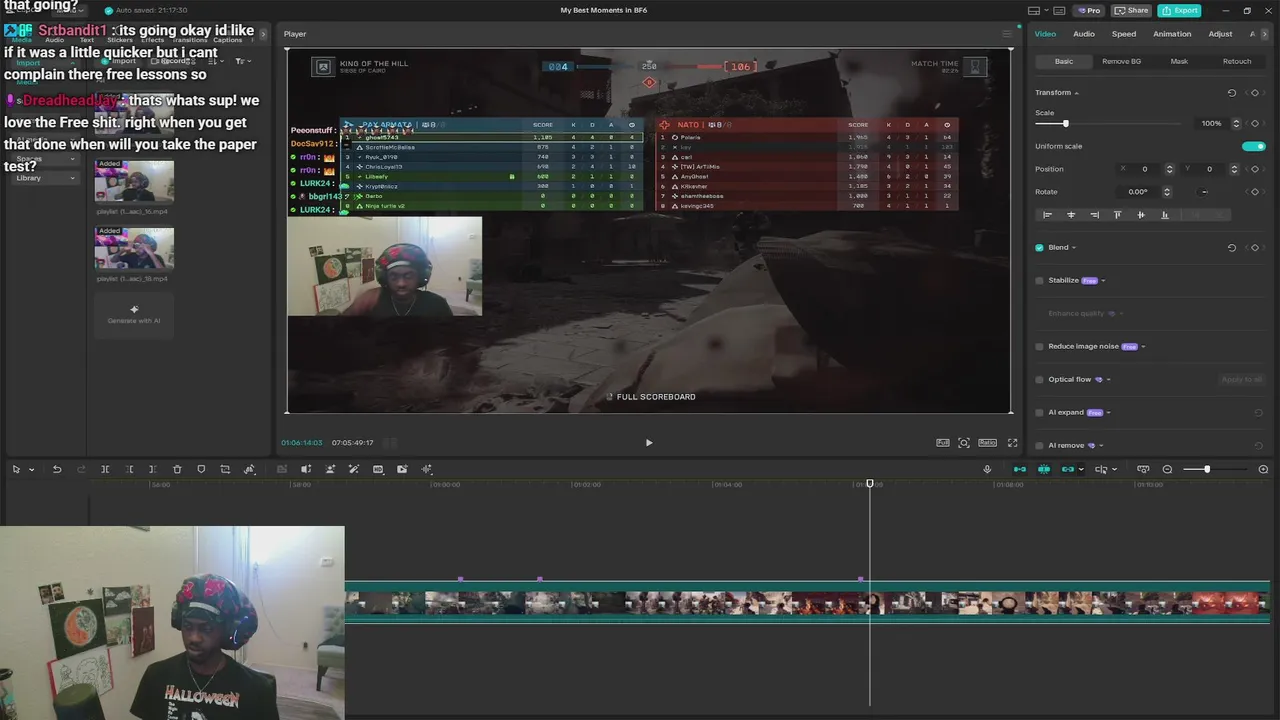Switch to the Video tab in inspector
The image size is (1280, 720).
point(1045,34)
